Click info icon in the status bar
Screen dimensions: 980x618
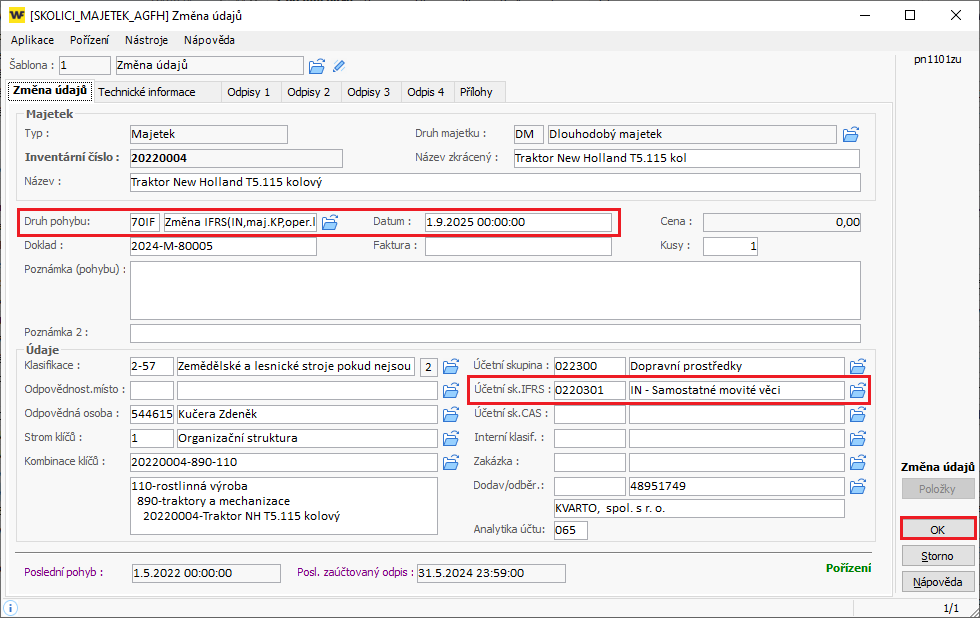(9, 607)
